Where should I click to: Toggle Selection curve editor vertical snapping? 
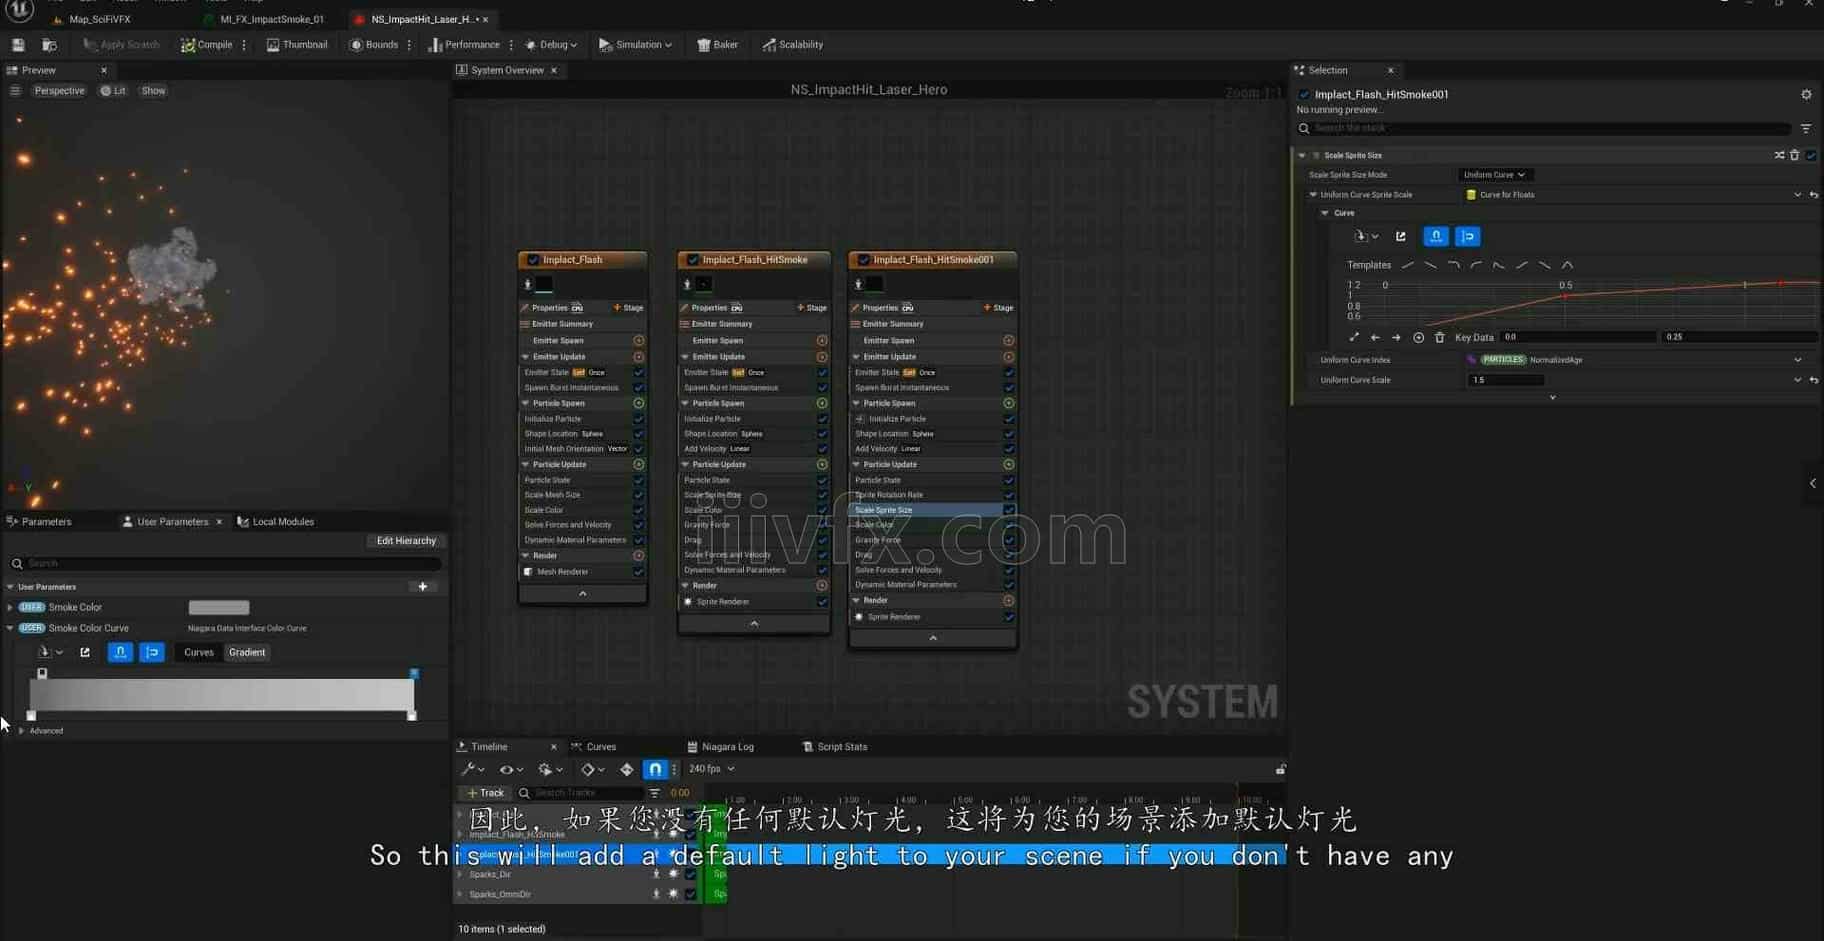[x=1468, y=236]
